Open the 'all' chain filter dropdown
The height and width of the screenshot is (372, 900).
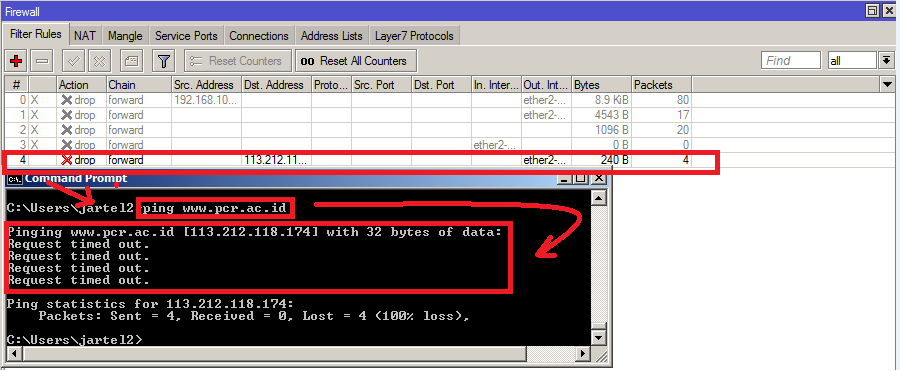click(887, 60)
